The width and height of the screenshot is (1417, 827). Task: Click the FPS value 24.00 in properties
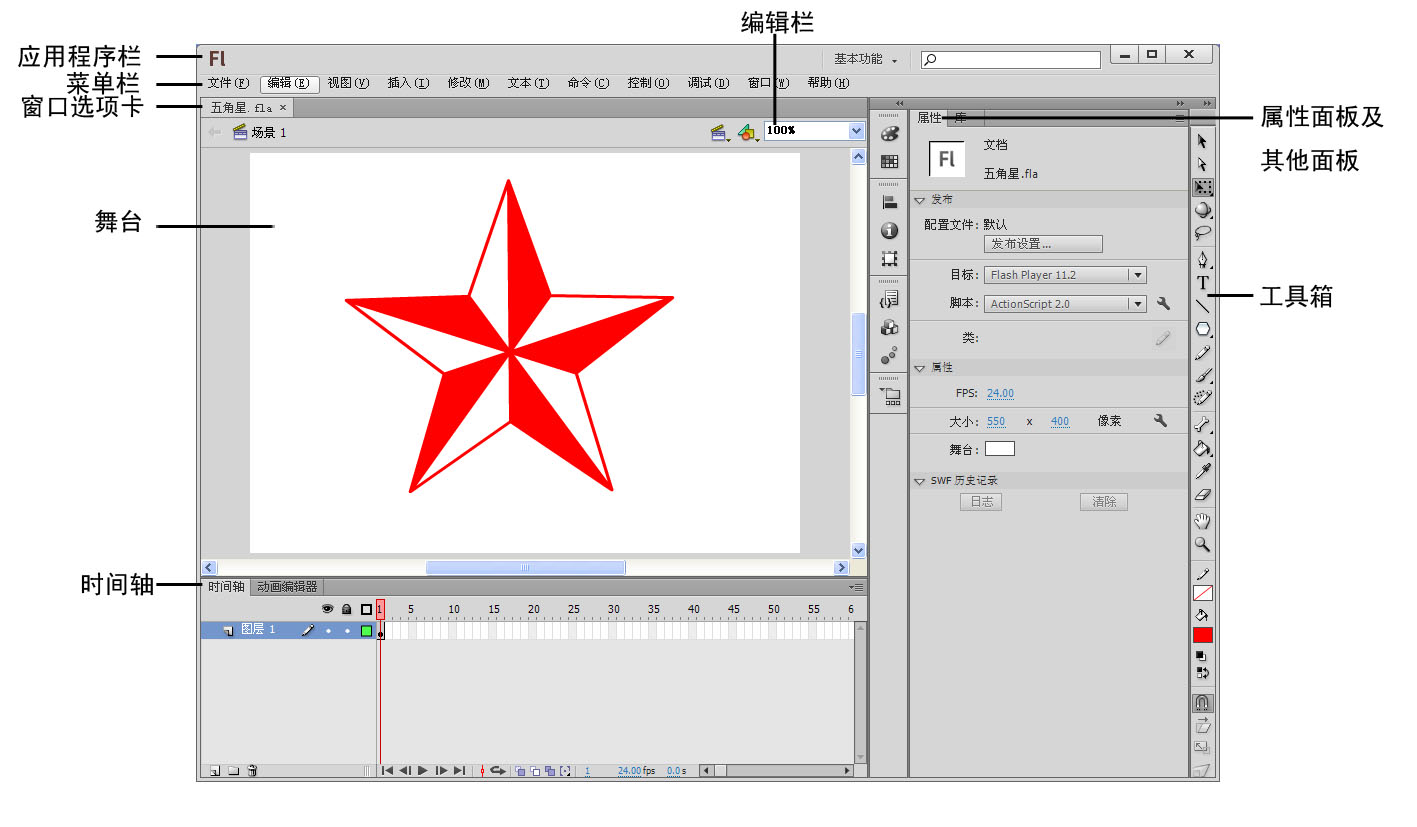(x=1000, y=393)
